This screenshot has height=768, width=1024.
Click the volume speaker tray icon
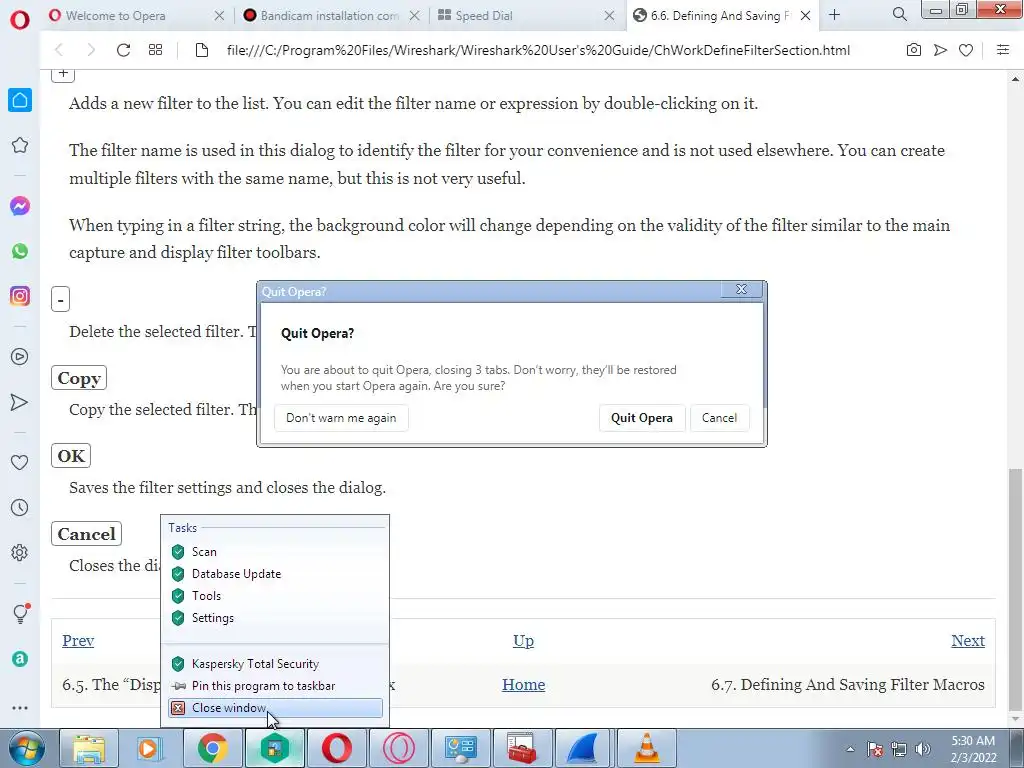(923, 749)
